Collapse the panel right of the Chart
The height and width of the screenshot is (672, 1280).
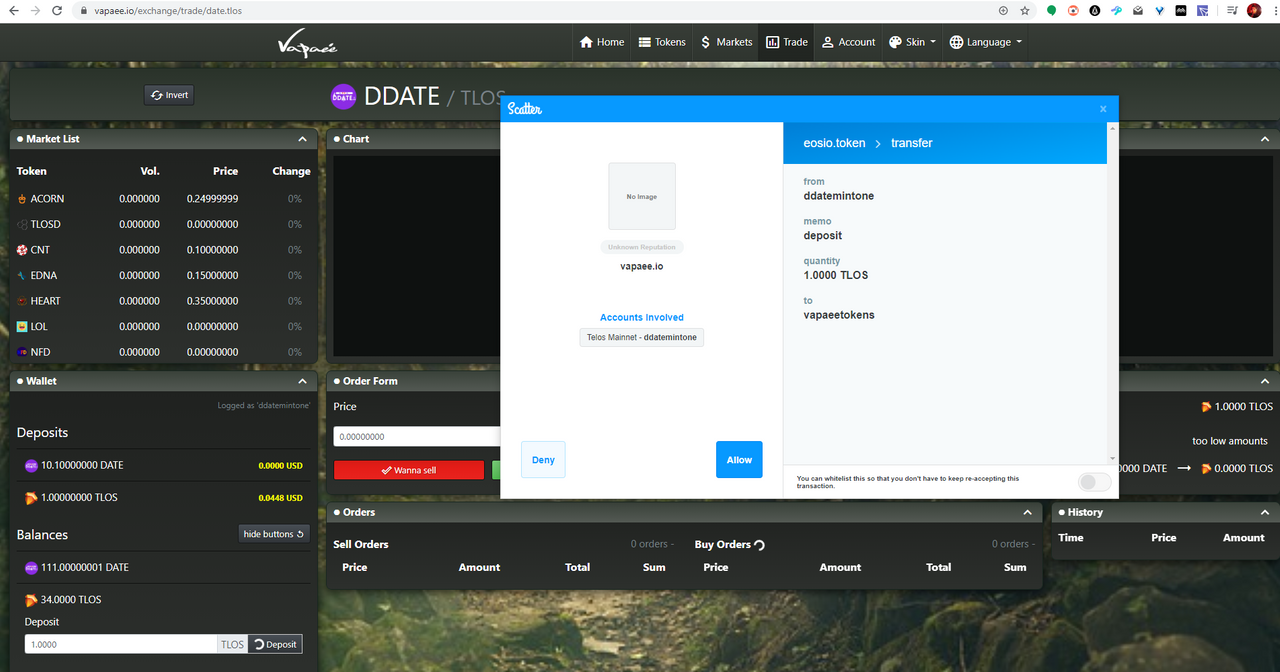(x=1265, y=139)
